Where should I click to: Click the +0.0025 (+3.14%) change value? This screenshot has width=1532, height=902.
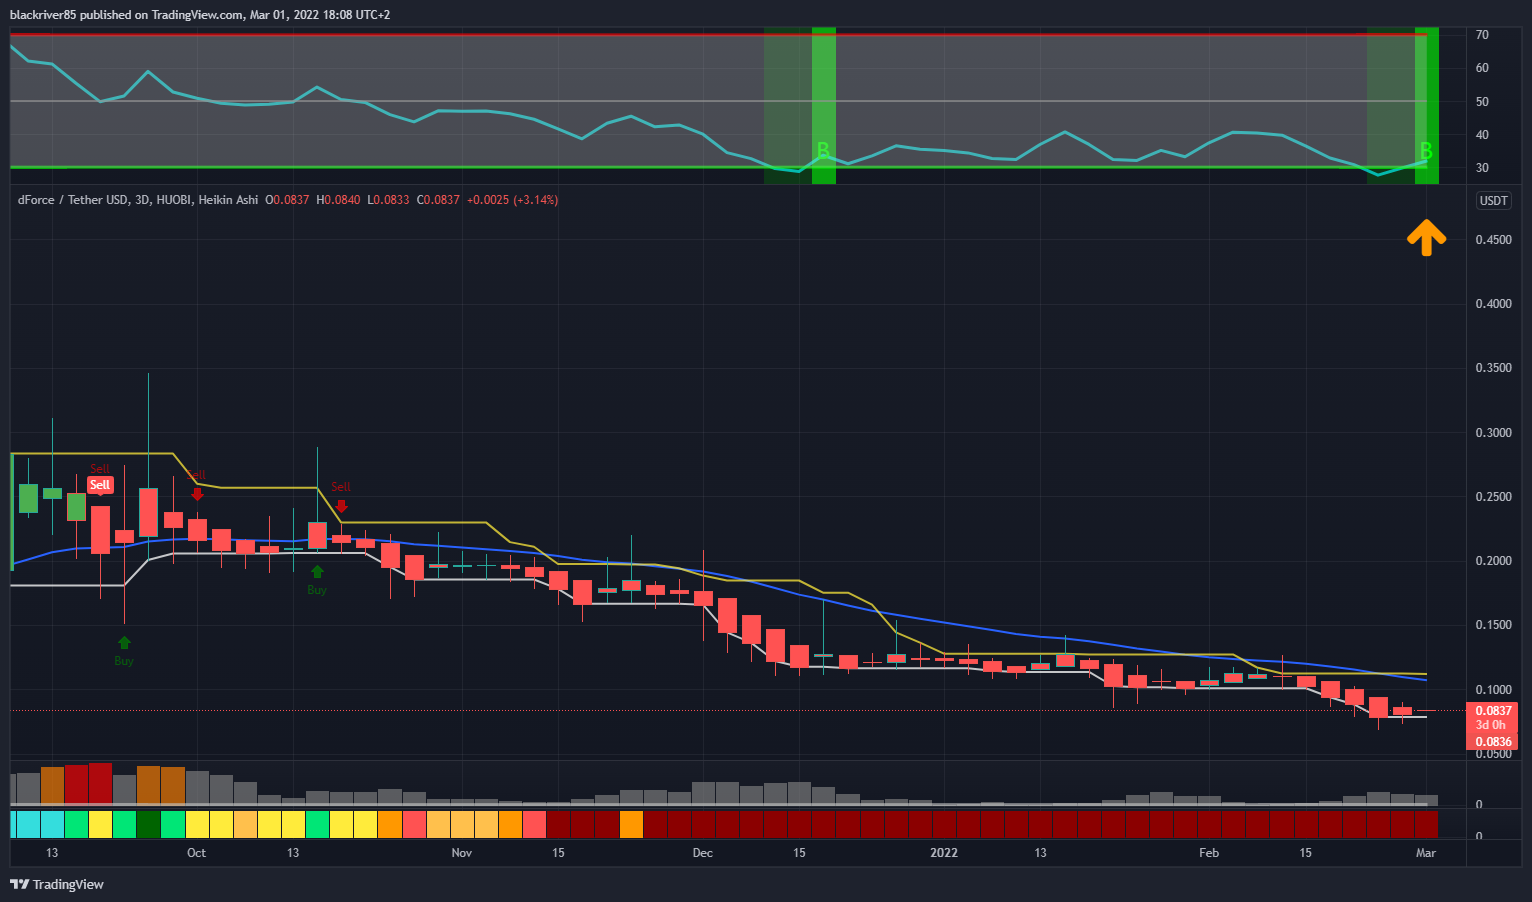(512, 200)
